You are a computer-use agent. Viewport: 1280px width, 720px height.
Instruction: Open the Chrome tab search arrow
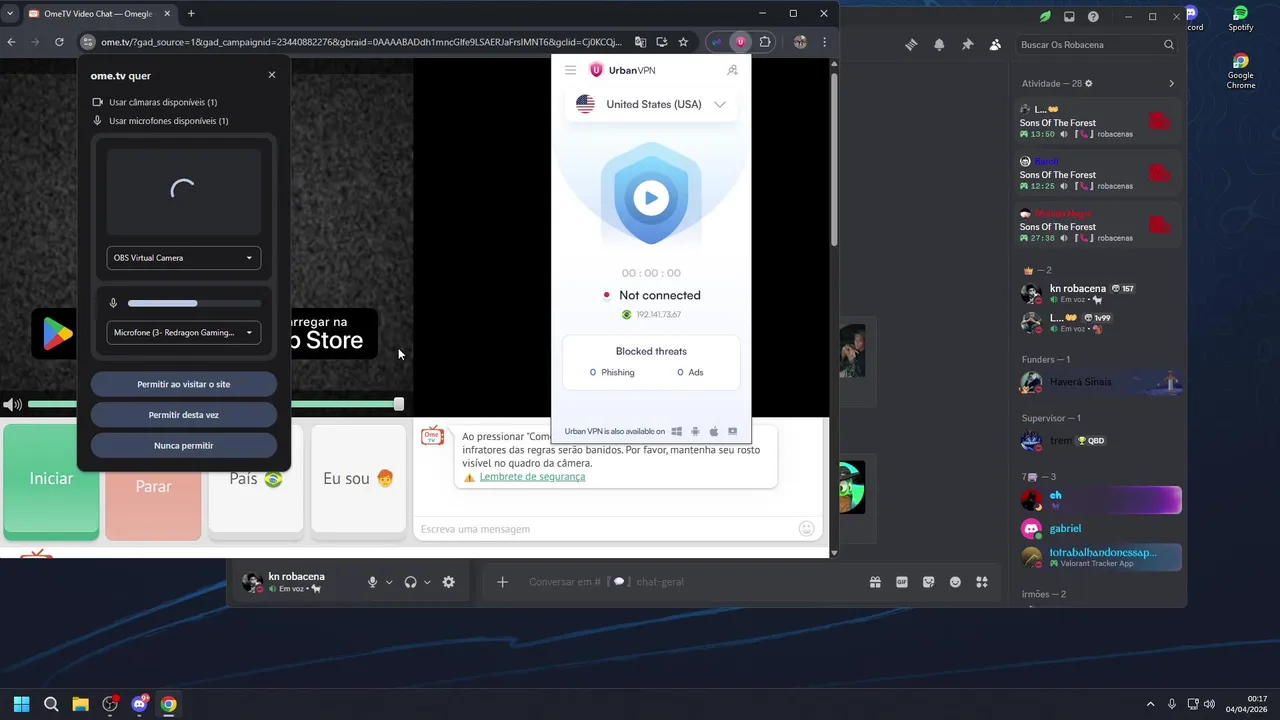9,14
